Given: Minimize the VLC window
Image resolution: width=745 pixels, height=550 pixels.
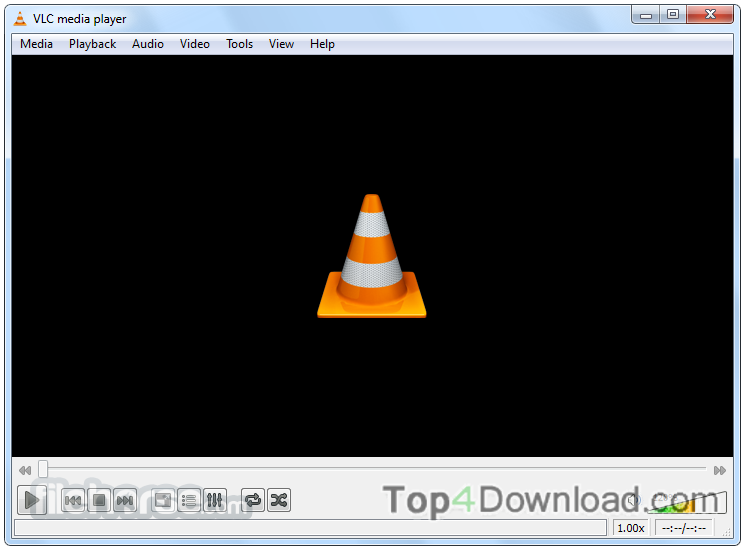Looking at the screenshot, I should pyautogui.click(x=646, y=15).
